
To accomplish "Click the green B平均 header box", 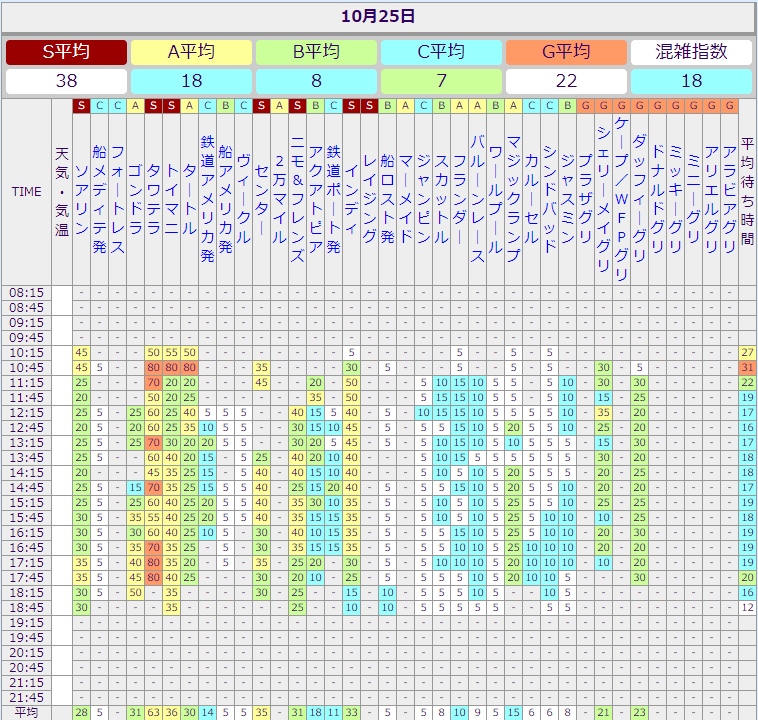I will (x=316, y=52).
